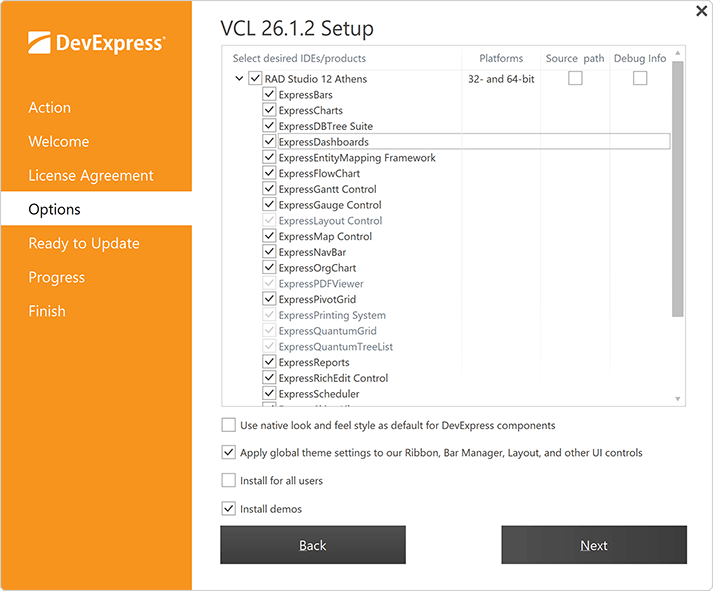
Task: Click the product list scrollbar thumb
Action: [x=678, y=188]
